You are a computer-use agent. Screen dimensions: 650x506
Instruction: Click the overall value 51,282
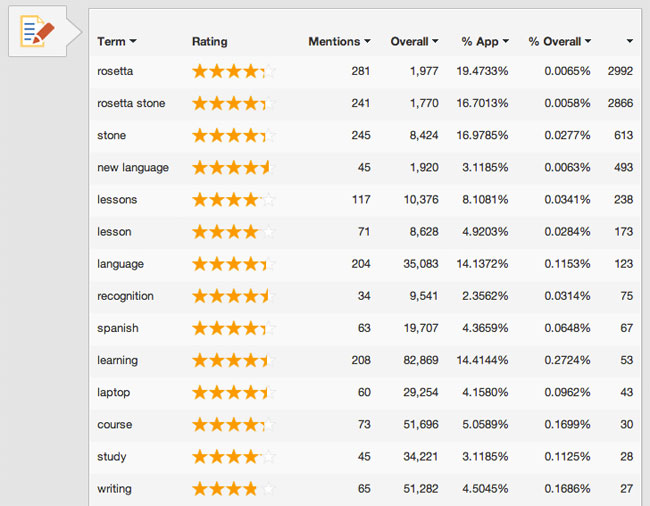point(421,489)
